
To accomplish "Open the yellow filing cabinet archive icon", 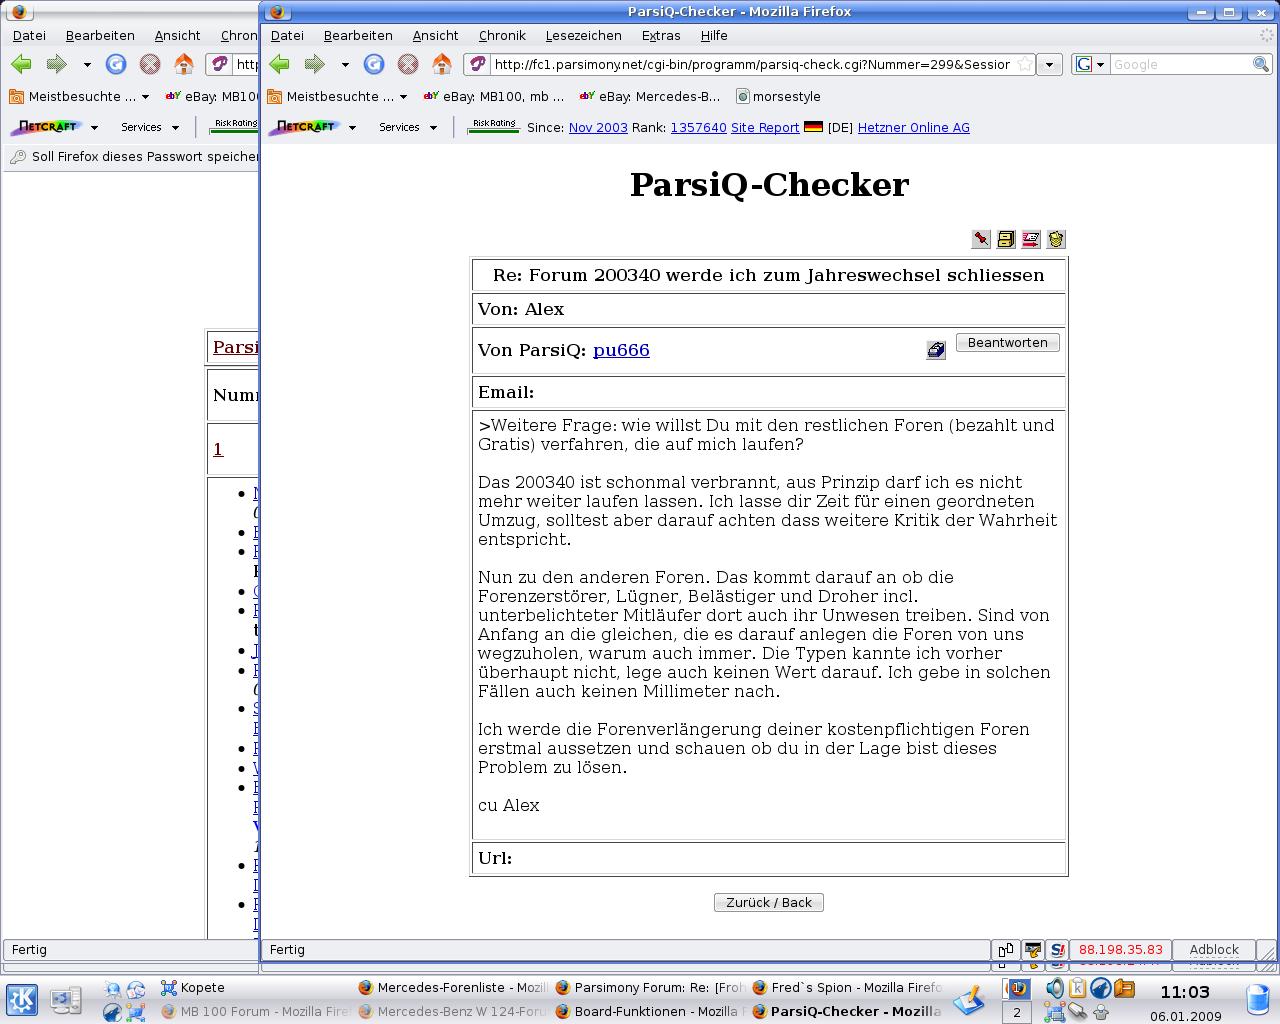I will (1006, 239).
